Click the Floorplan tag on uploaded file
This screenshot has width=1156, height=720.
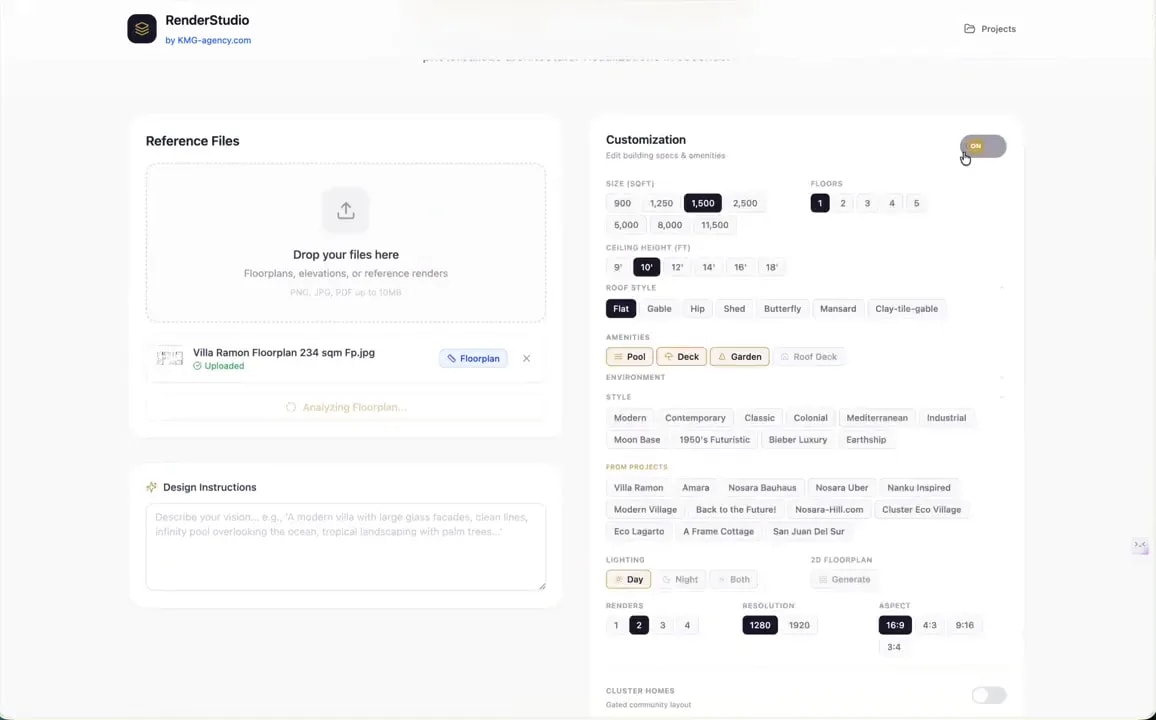tap(473, 358)
